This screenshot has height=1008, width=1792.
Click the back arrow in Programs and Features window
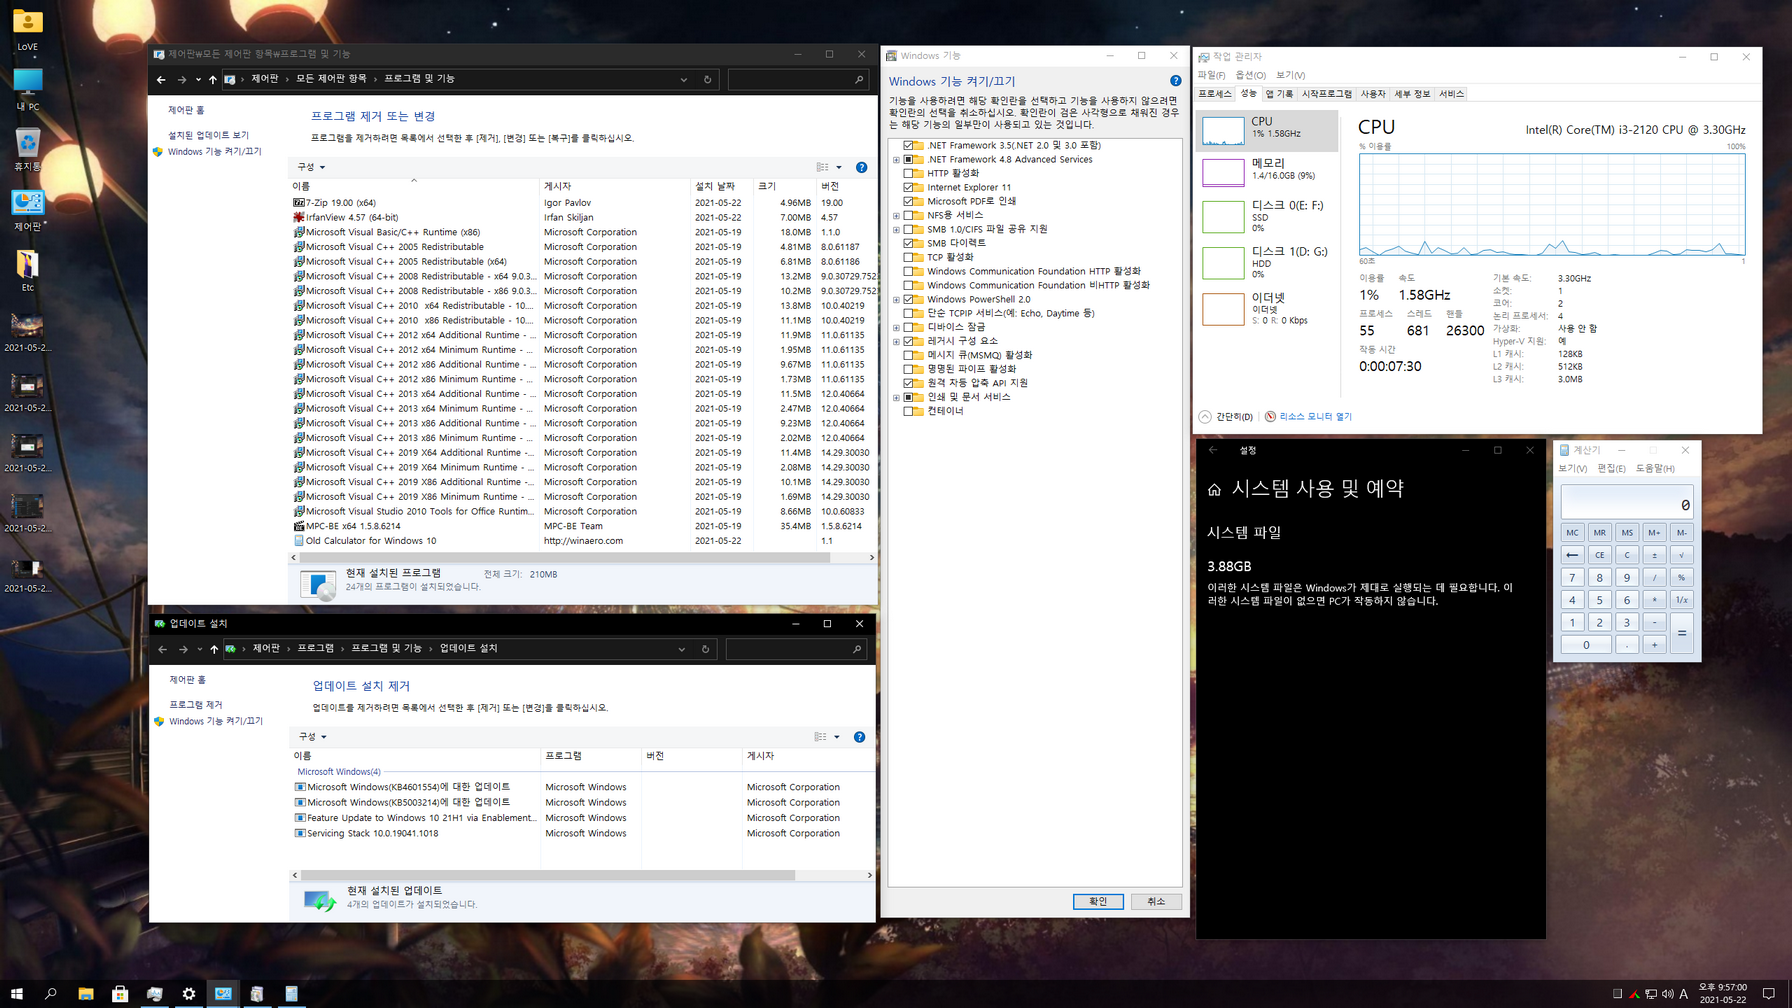161,79
